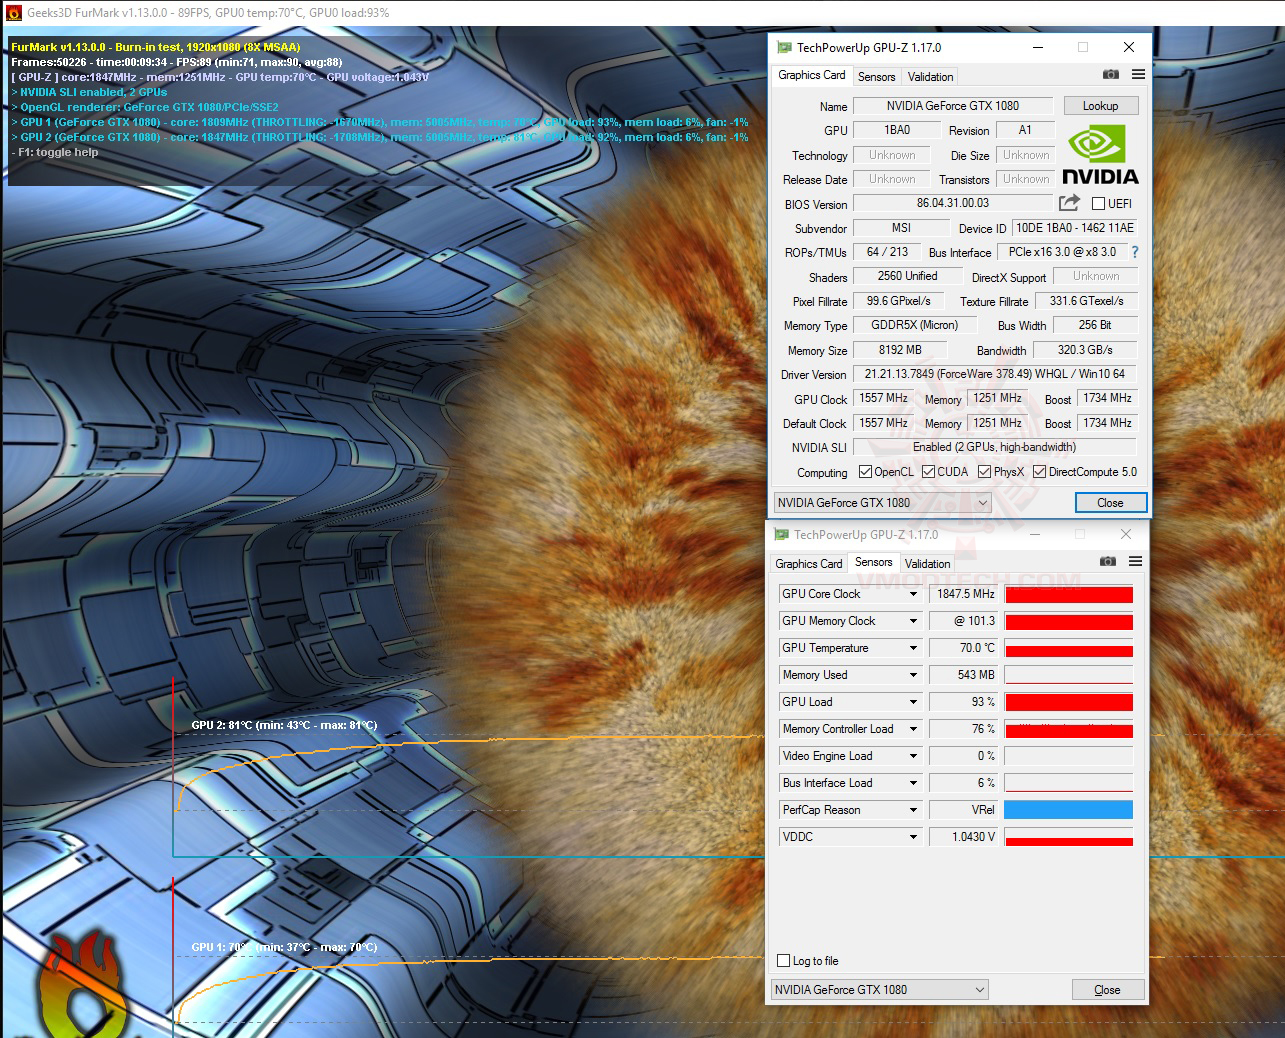Toggle the PhysX checkbox
The height and width of the screenshot is (1038, 1285).
click(984, 472)
